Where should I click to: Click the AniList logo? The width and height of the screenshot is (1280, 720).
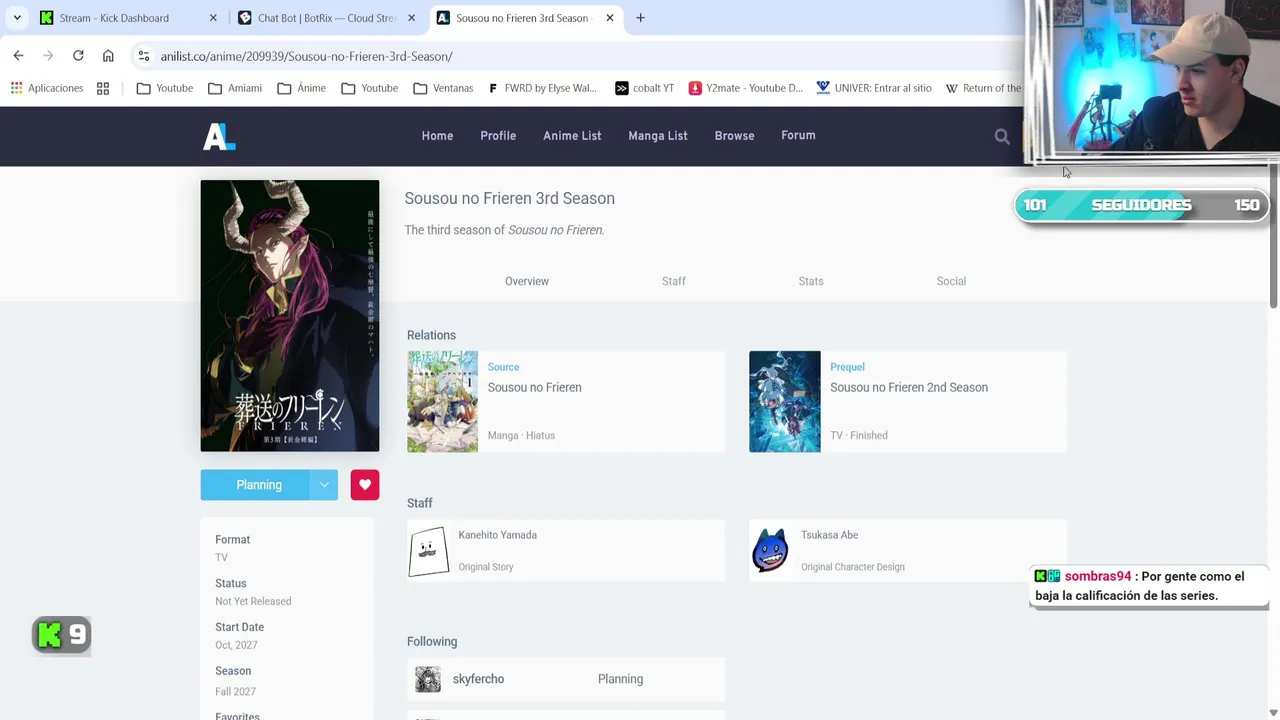point(219,137)
